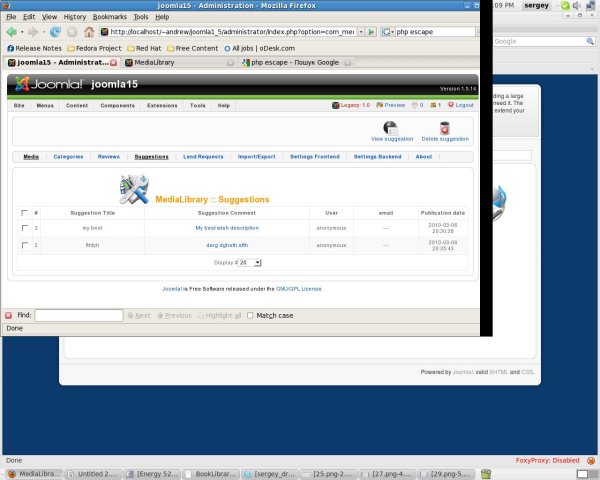The image size is (600, 480).
Task: Click the green Go arrow button
Action: point(371,32)
